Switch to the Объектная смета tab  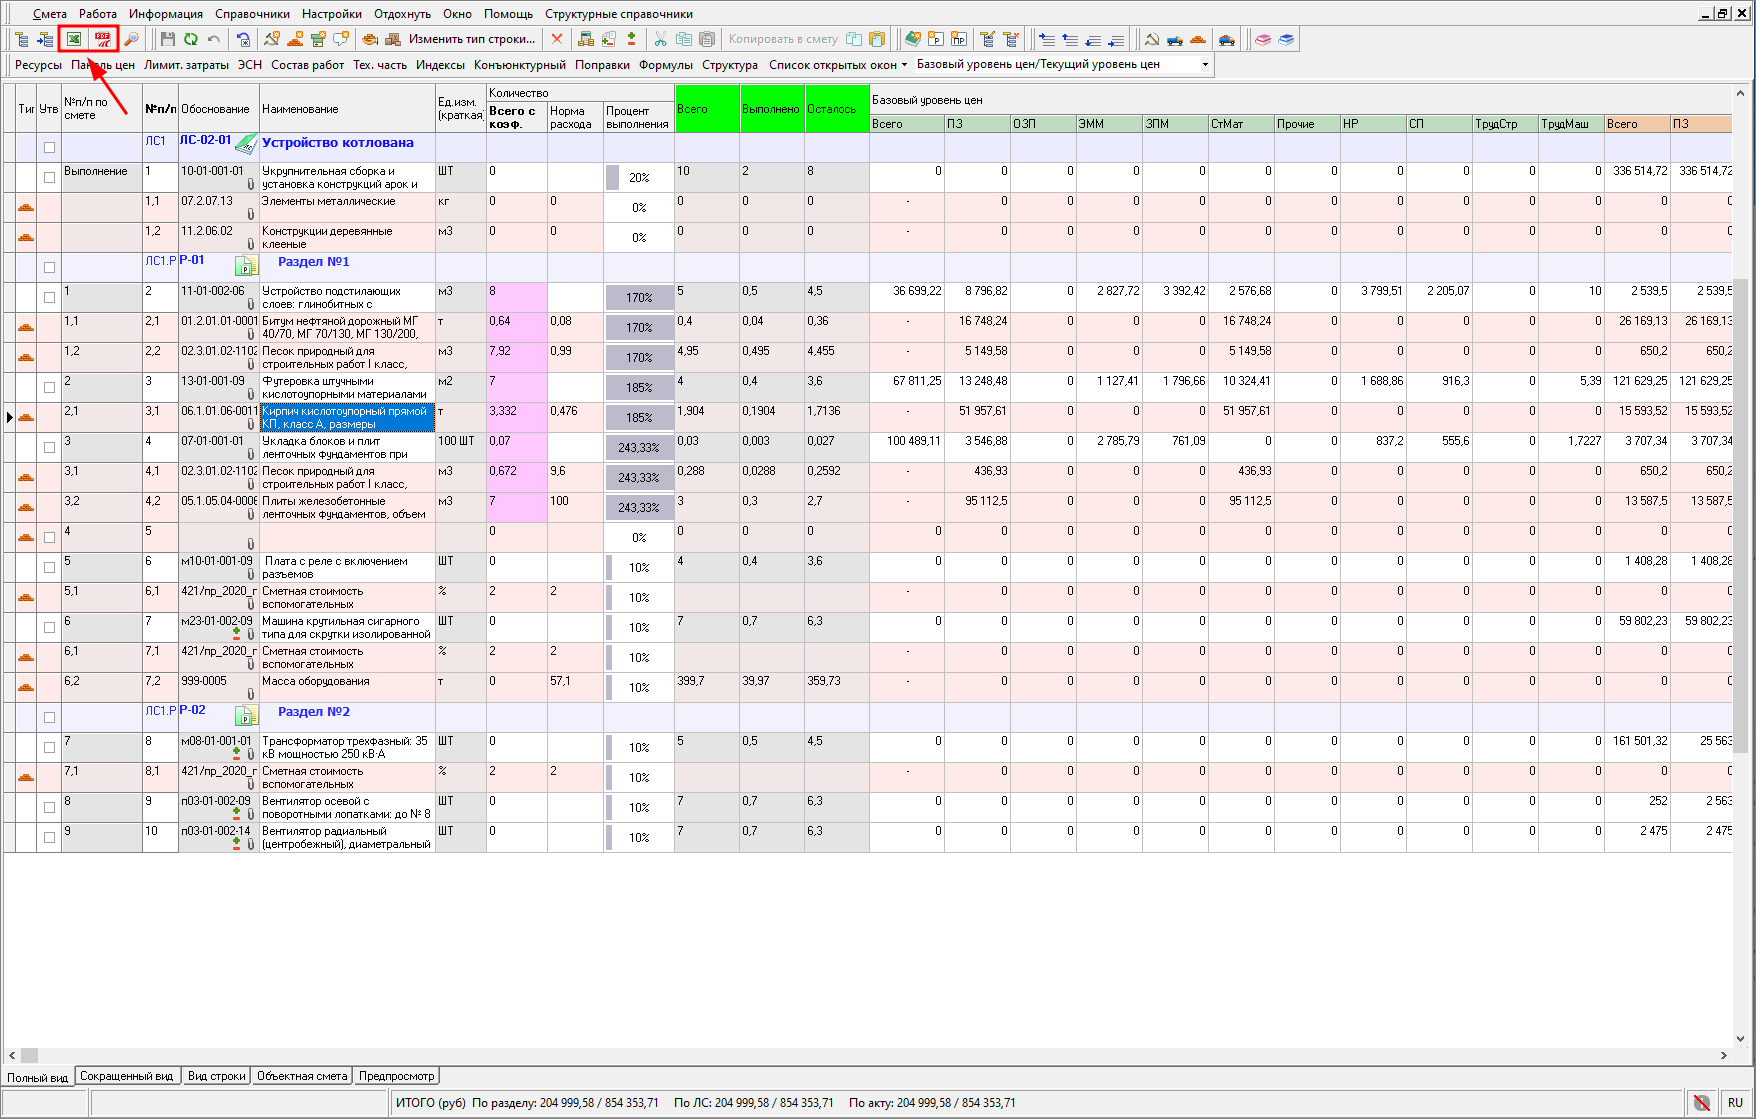click(302, 1076)
